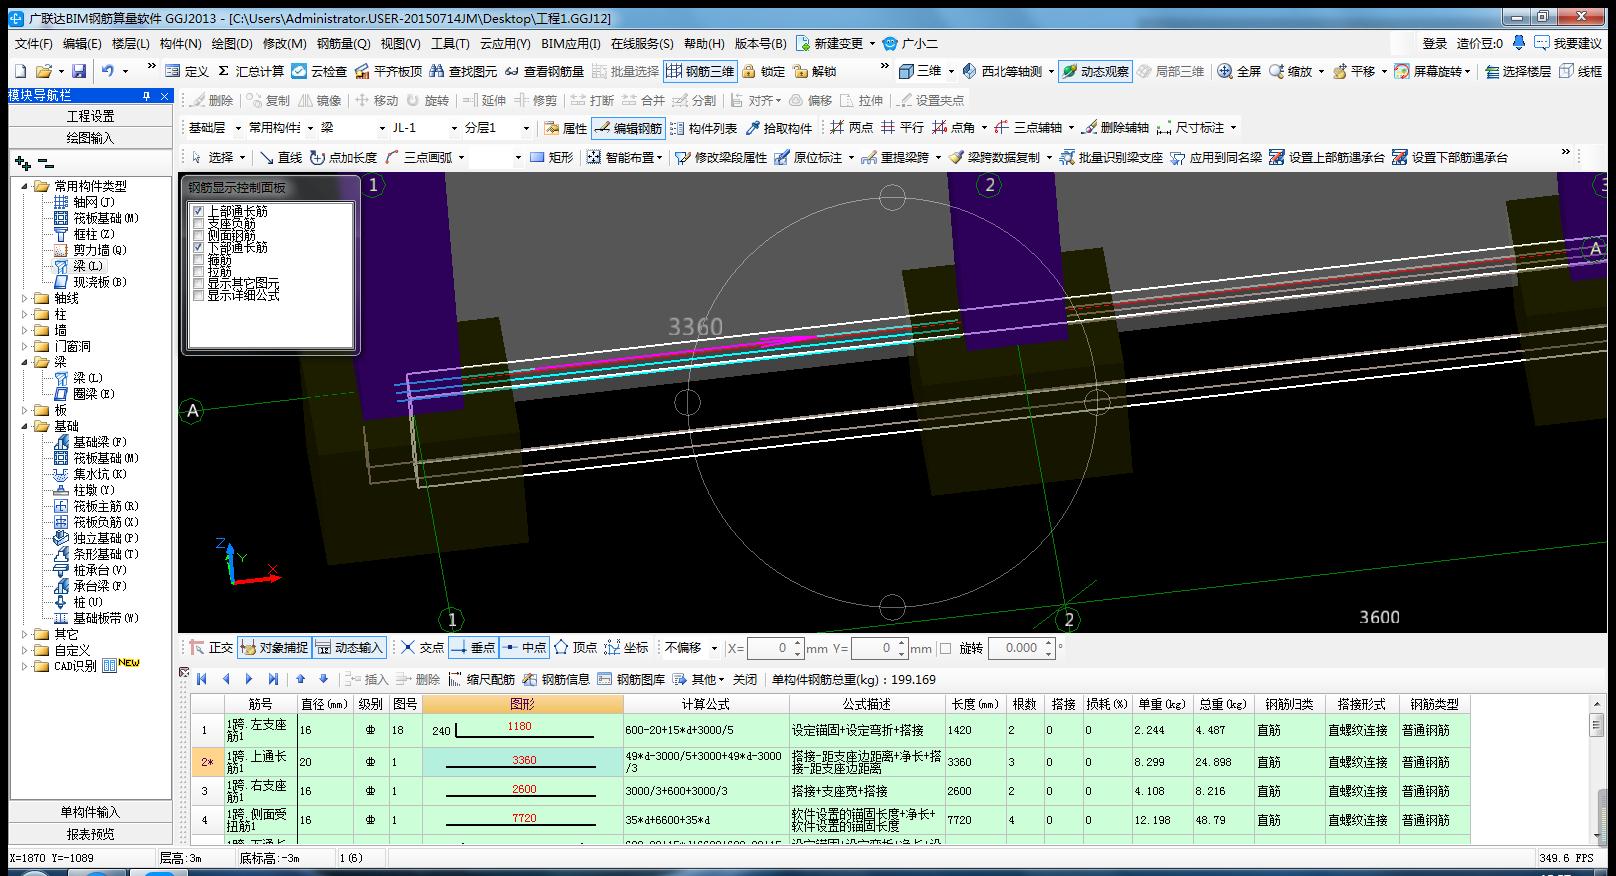Open 帮助(H) menu

click(x=704, y=43)
